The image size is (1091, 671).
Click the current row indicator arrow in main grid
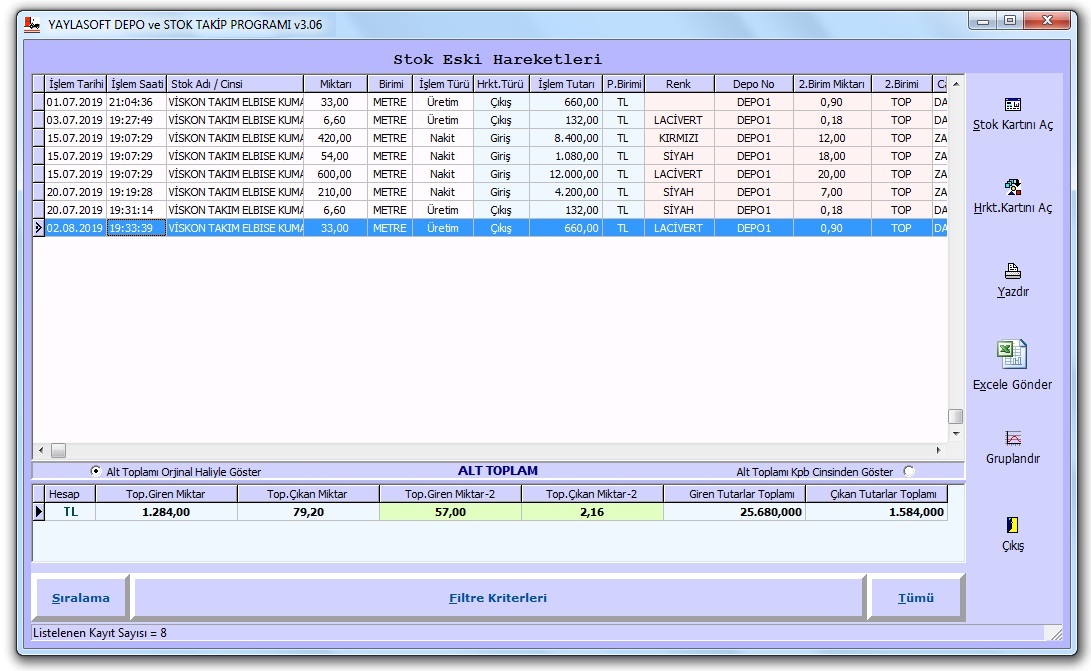(x=39, y=228)
